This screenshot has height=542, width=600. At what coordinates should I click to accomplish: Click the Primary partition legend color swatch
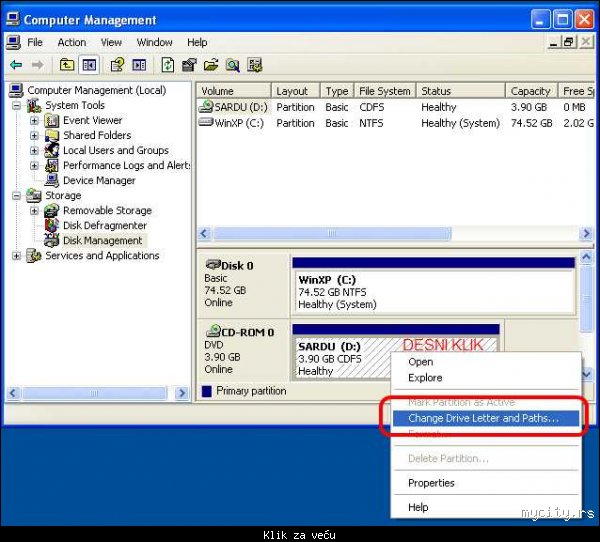tap(207, 391)
